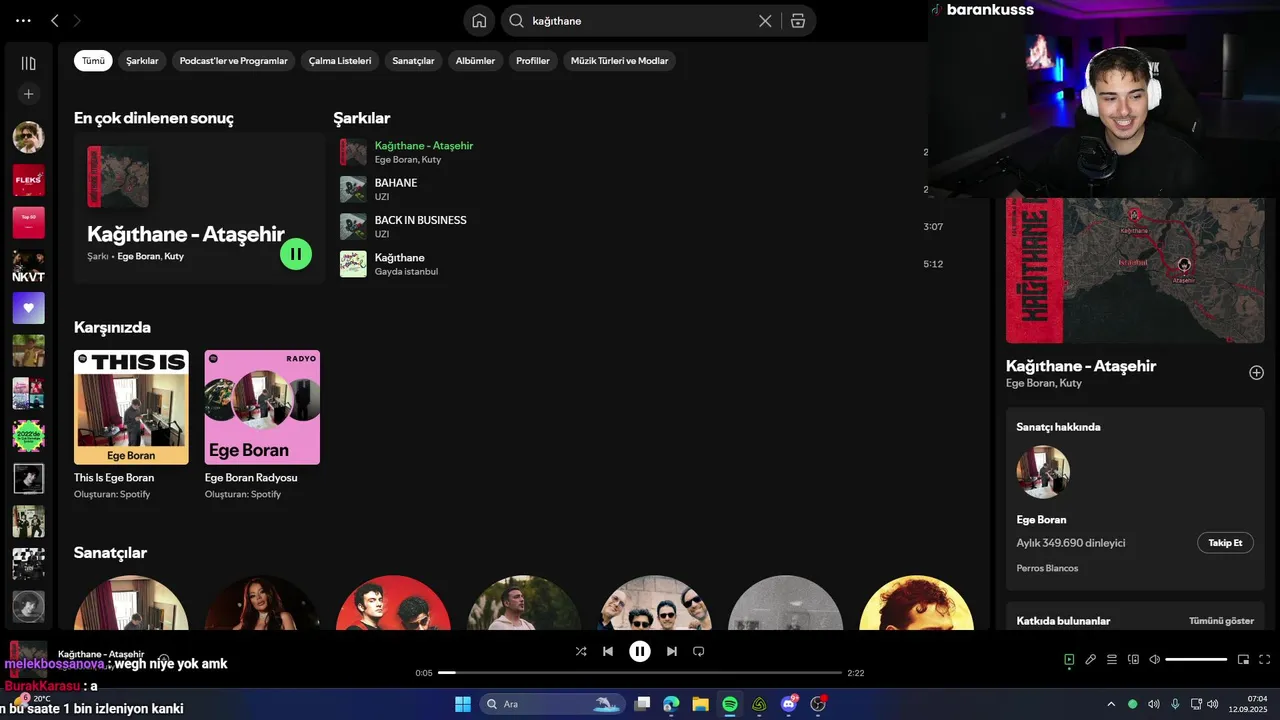This screenshot has height=720, width=1280.
Task: Play Kağıthane by Gayda istanbul
Action: click(635, 264)
